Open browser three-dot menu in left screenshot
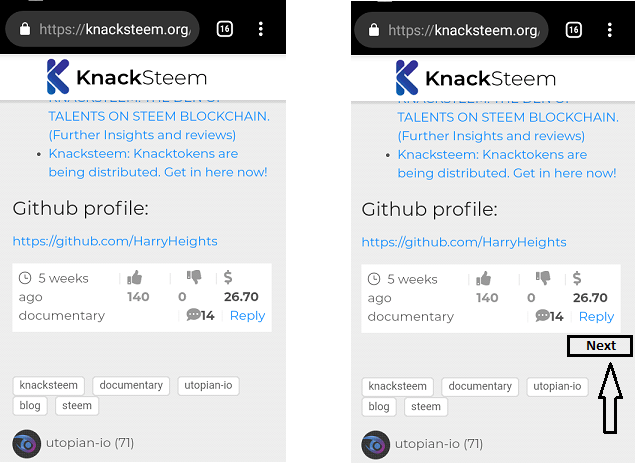The image size is (637, 471). (x=261, y=29)
